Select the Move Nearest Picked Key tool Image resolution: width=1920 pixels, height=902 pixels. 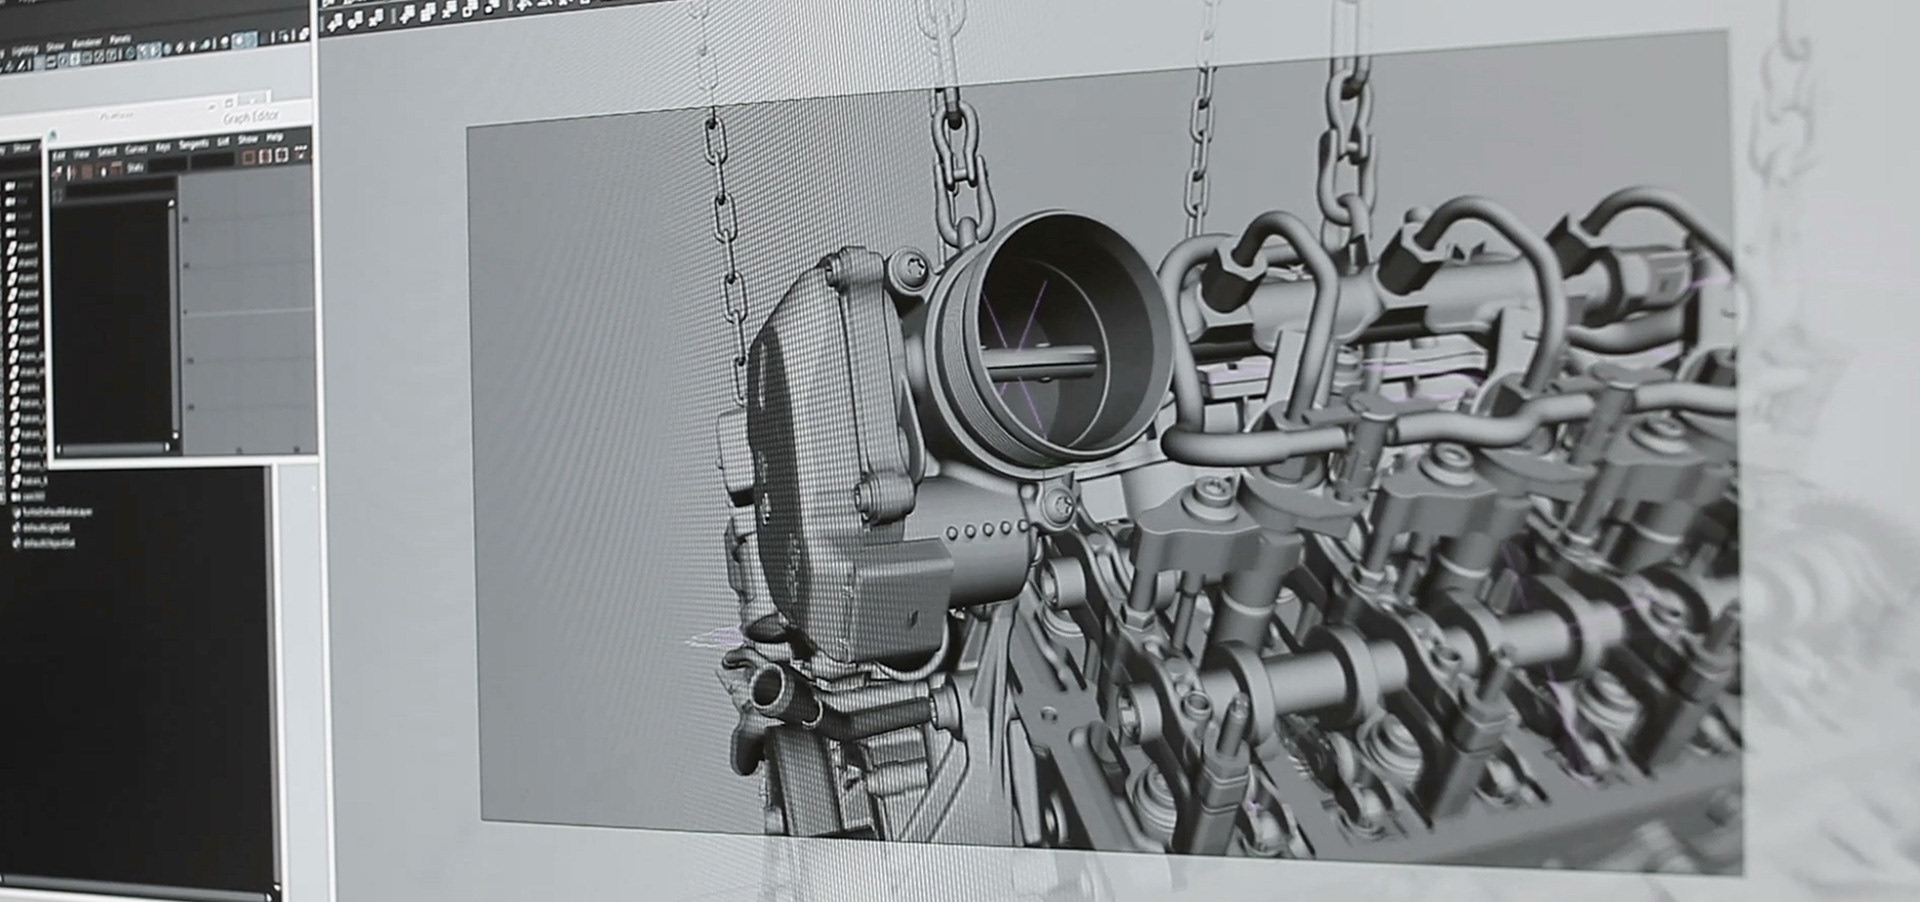tap(57, 172)
